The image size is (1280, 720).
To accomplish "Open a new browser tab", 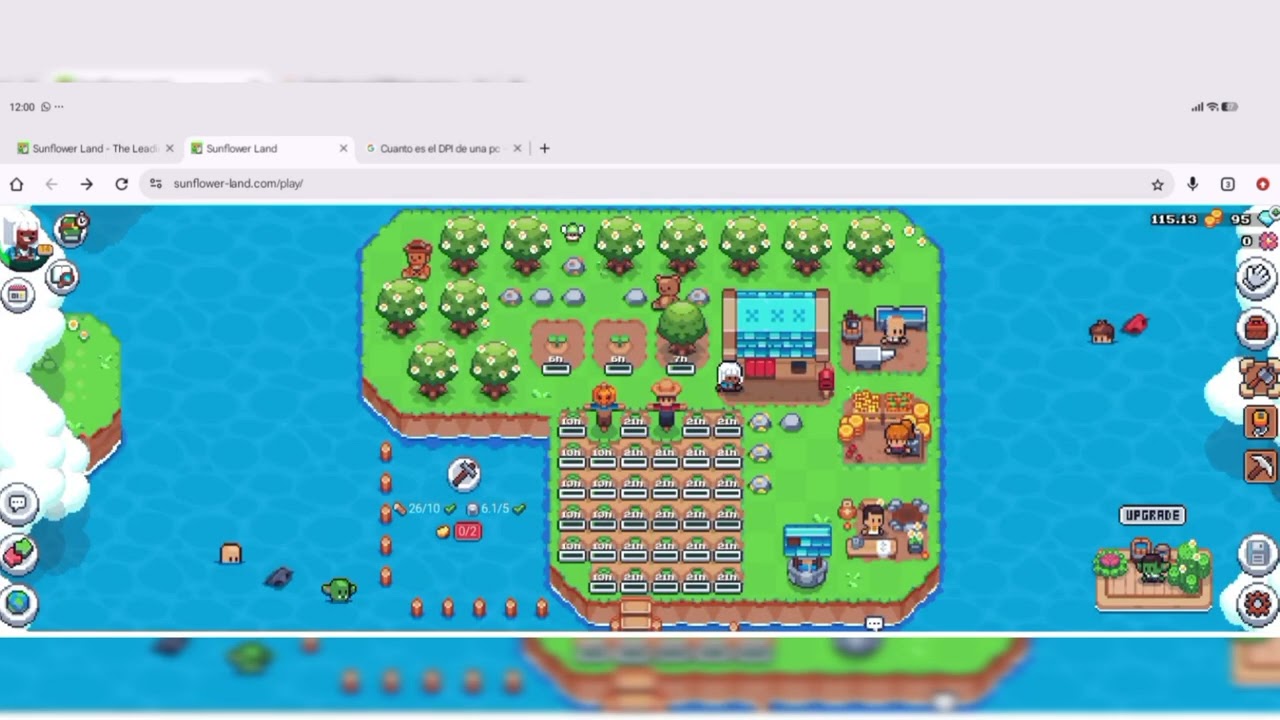I will click(544, 148).
